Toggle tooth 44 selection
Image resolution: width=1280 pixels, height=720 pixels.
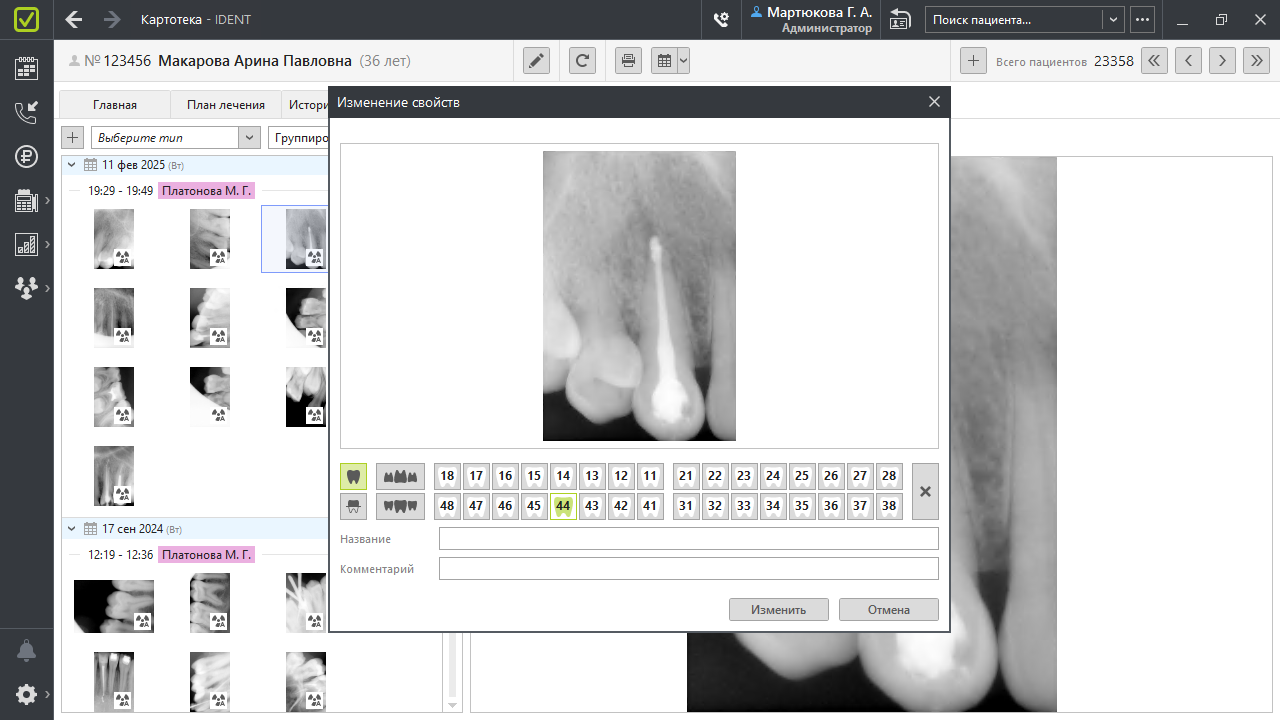pos(563,506)
